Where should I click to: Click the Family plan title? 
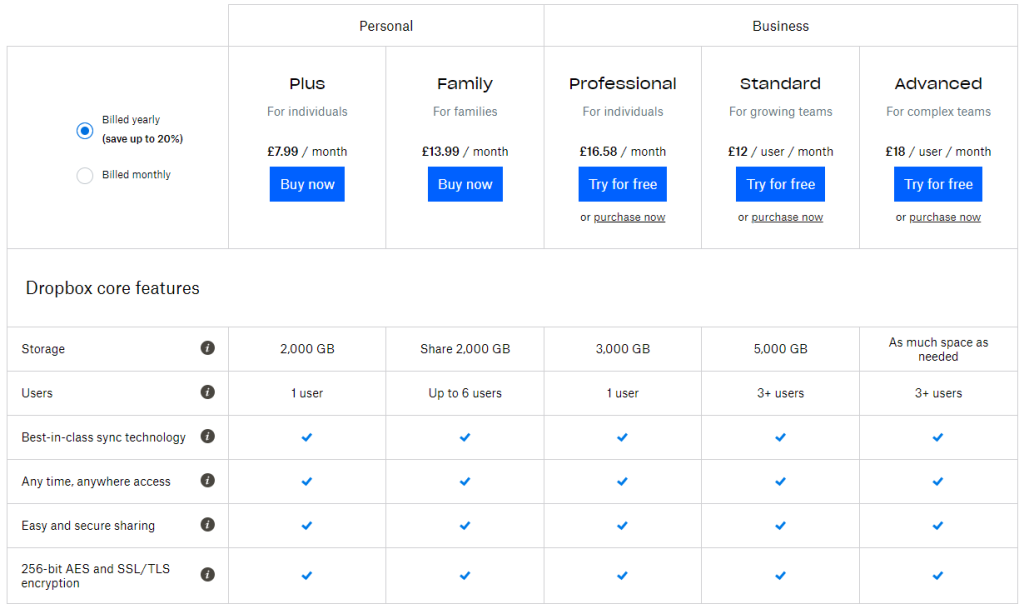(x=465, y=84)
